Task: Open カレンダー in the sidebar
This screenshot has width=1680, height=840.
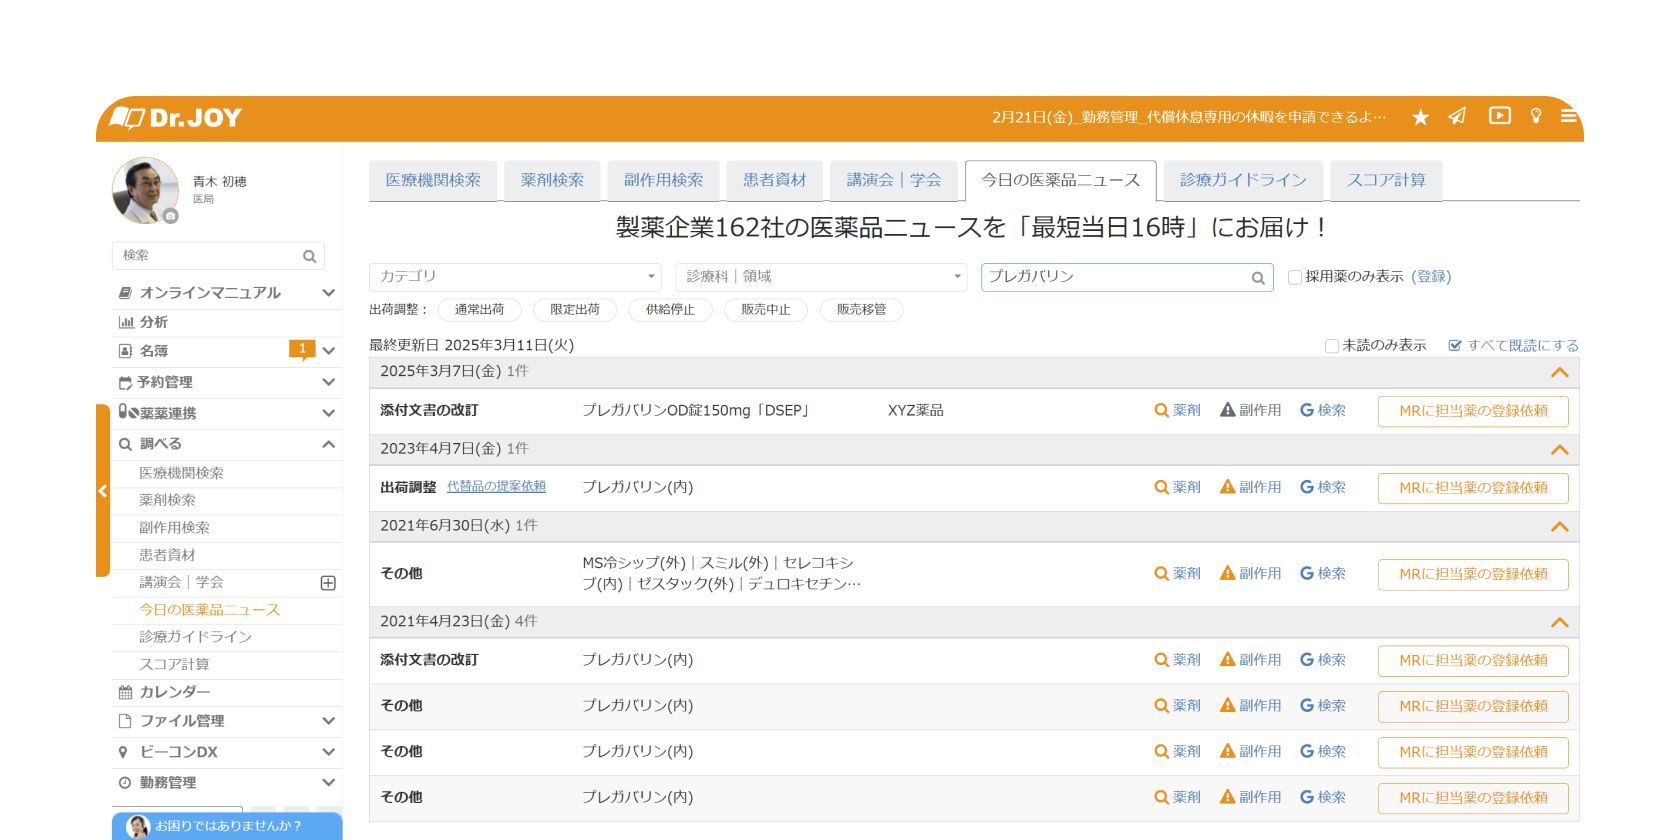Action: tap(227, 692)
